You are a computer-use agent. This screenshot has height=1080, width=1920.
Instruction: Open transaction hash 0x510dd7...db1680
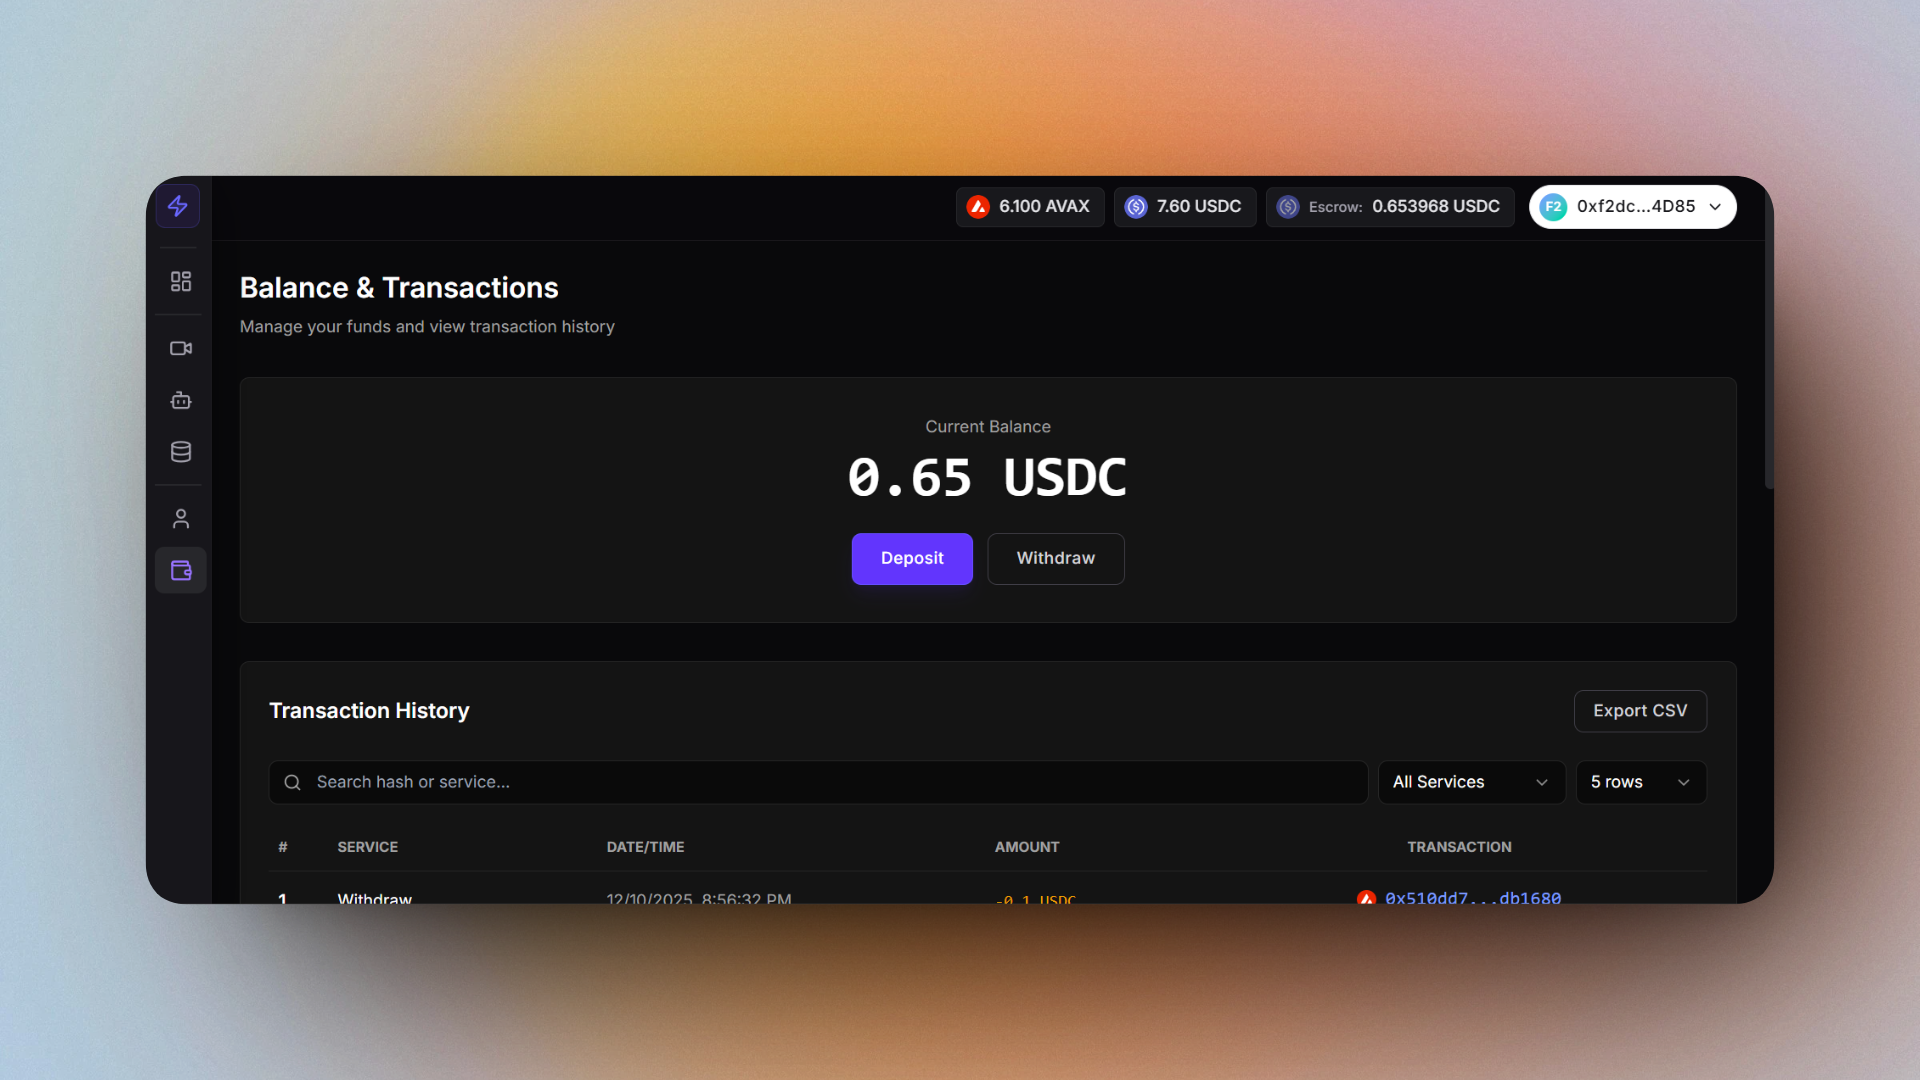(1471, 898)
